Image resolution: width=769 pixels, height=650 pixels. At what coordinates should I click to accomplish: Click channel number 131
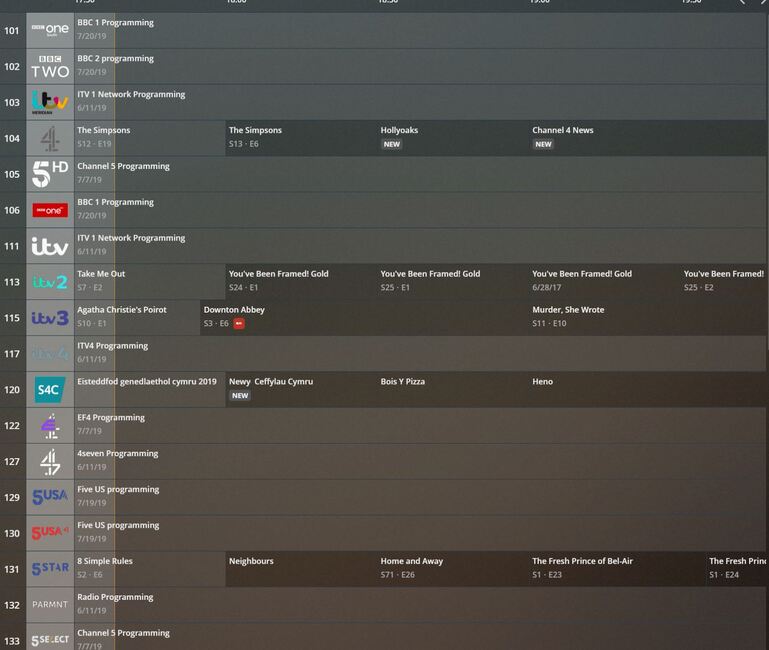click(x=12, y=569)
